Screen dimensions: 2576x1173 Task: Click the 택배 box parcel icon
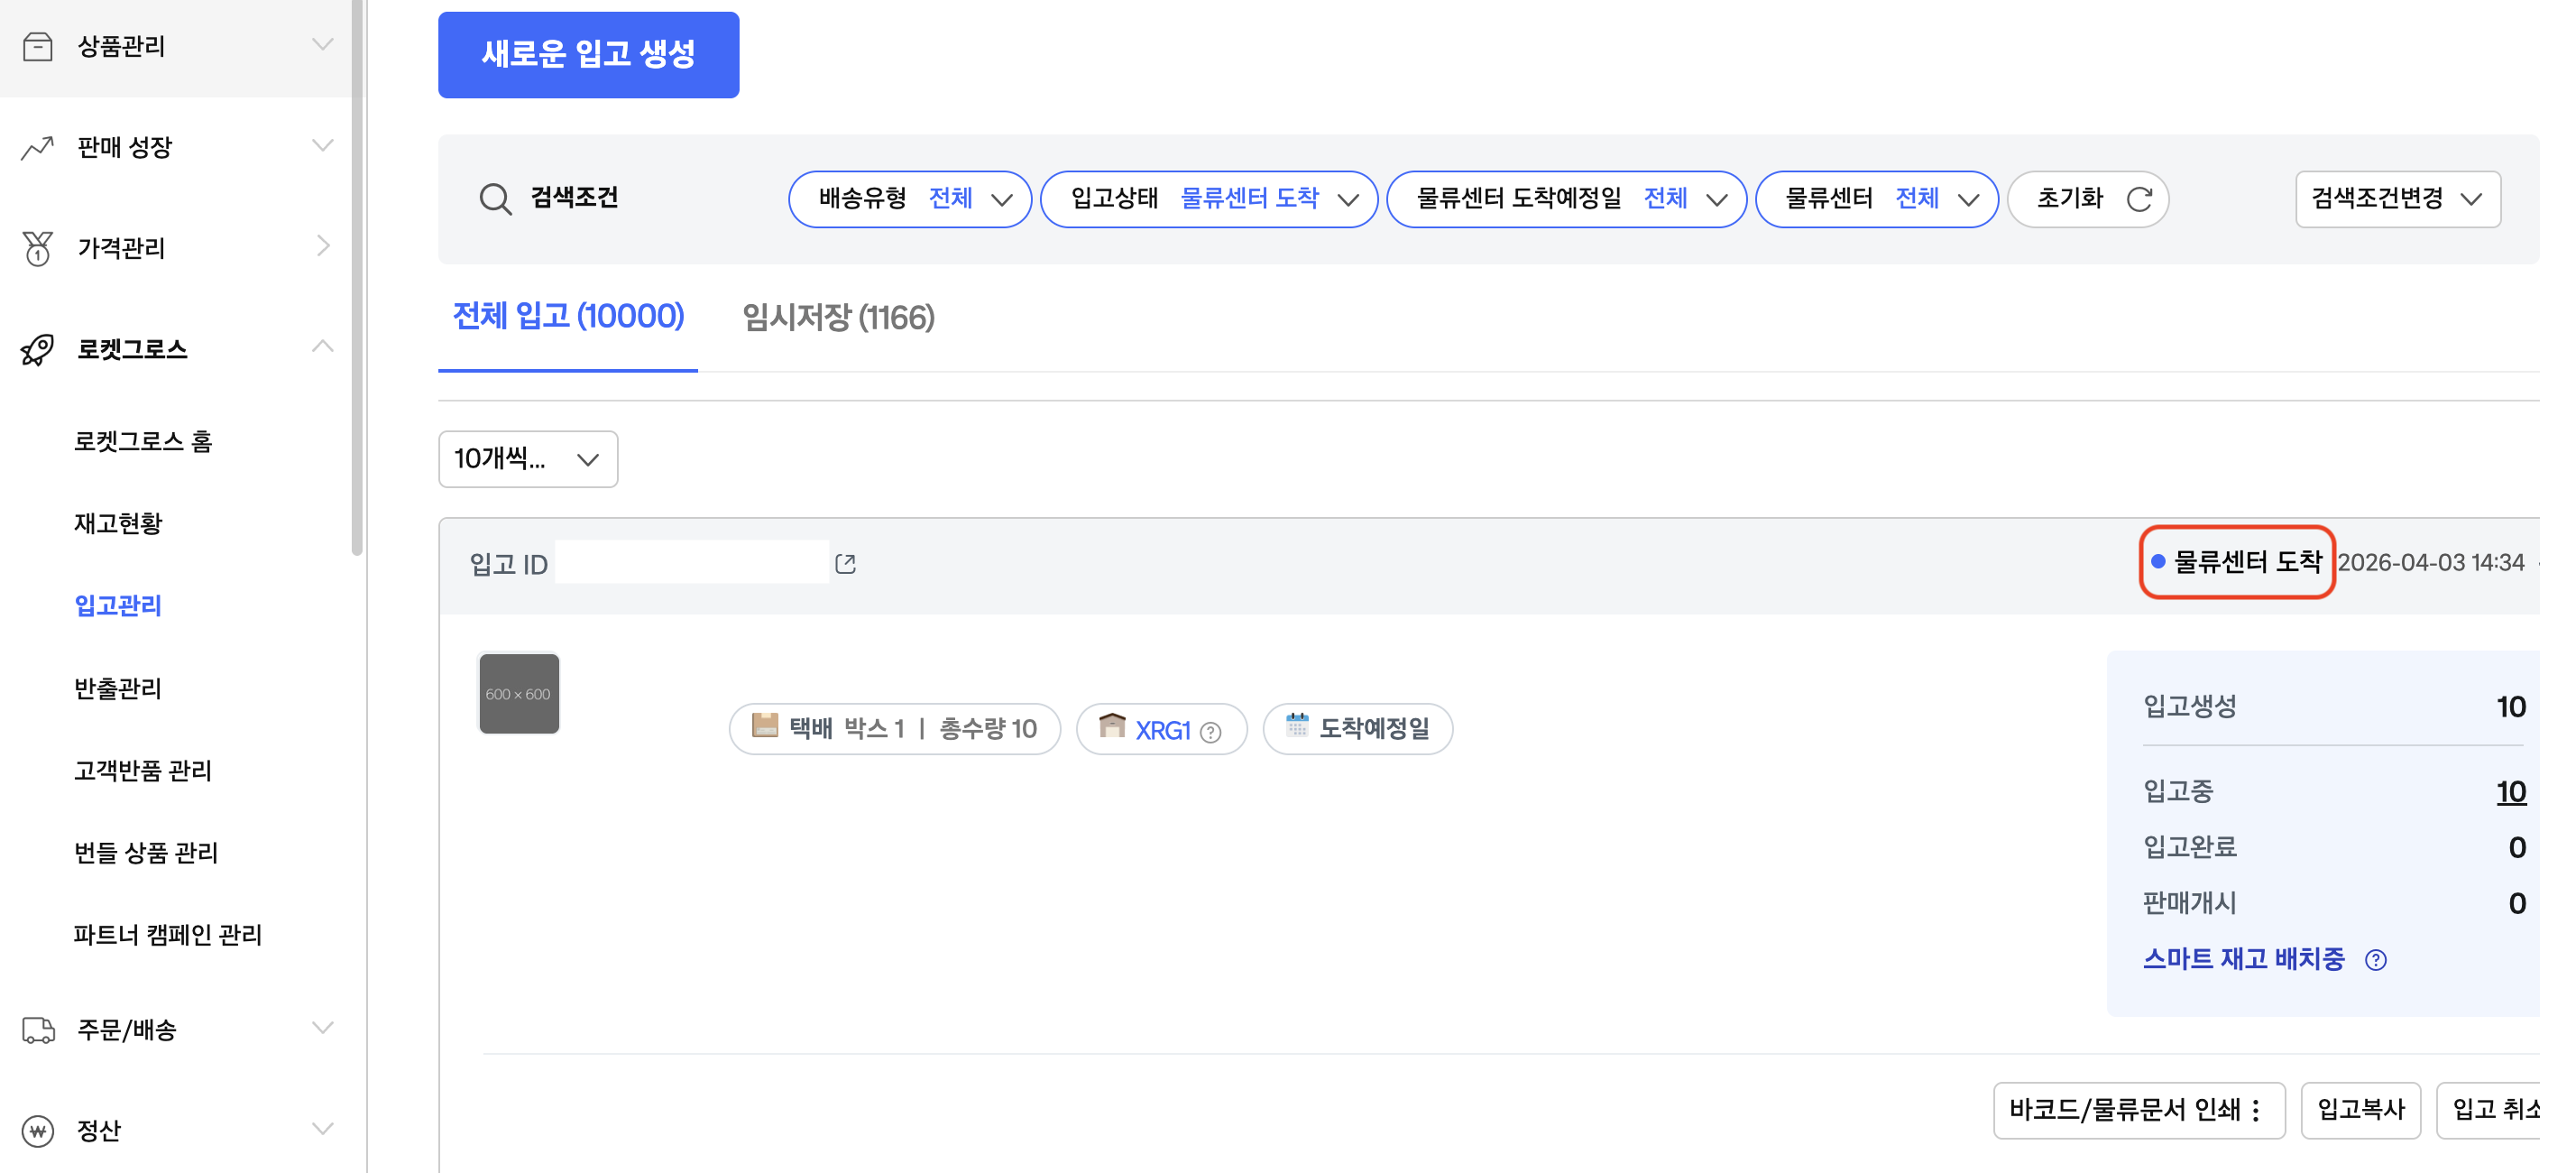[765, 726]
